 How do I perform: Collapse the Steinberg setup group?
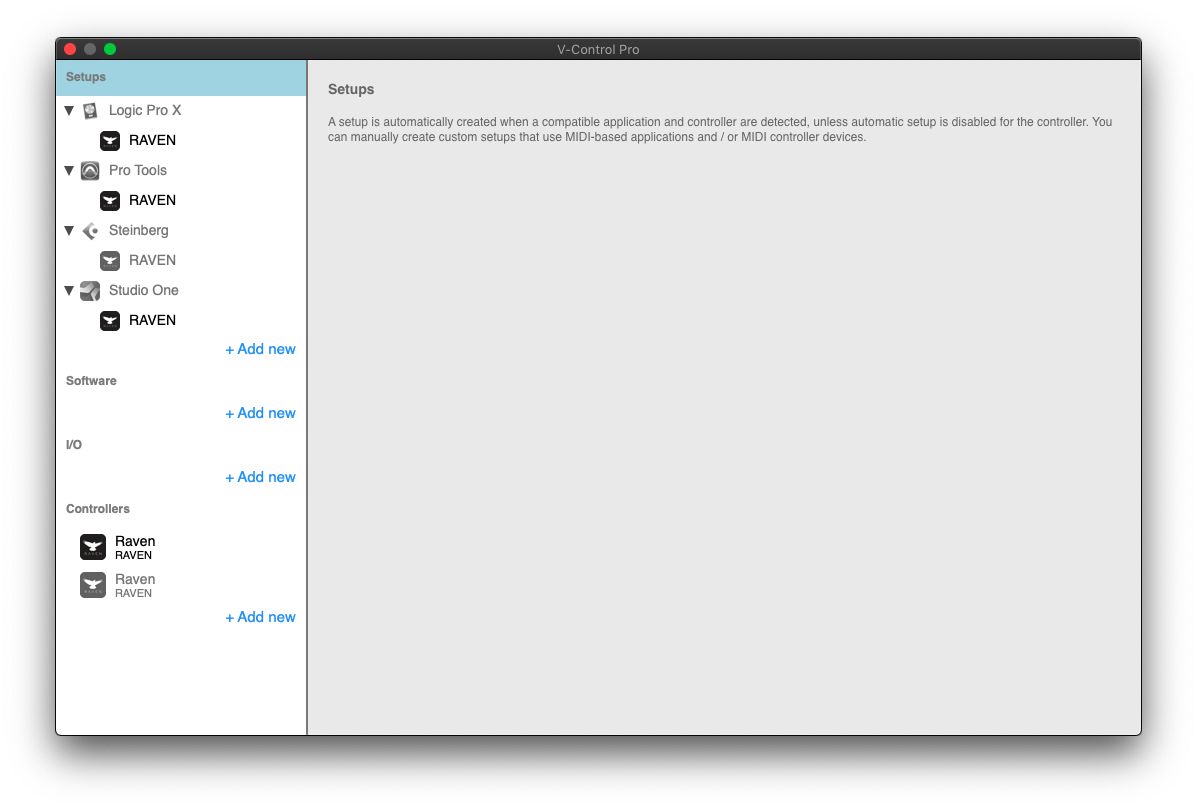(x=69, y=230)
